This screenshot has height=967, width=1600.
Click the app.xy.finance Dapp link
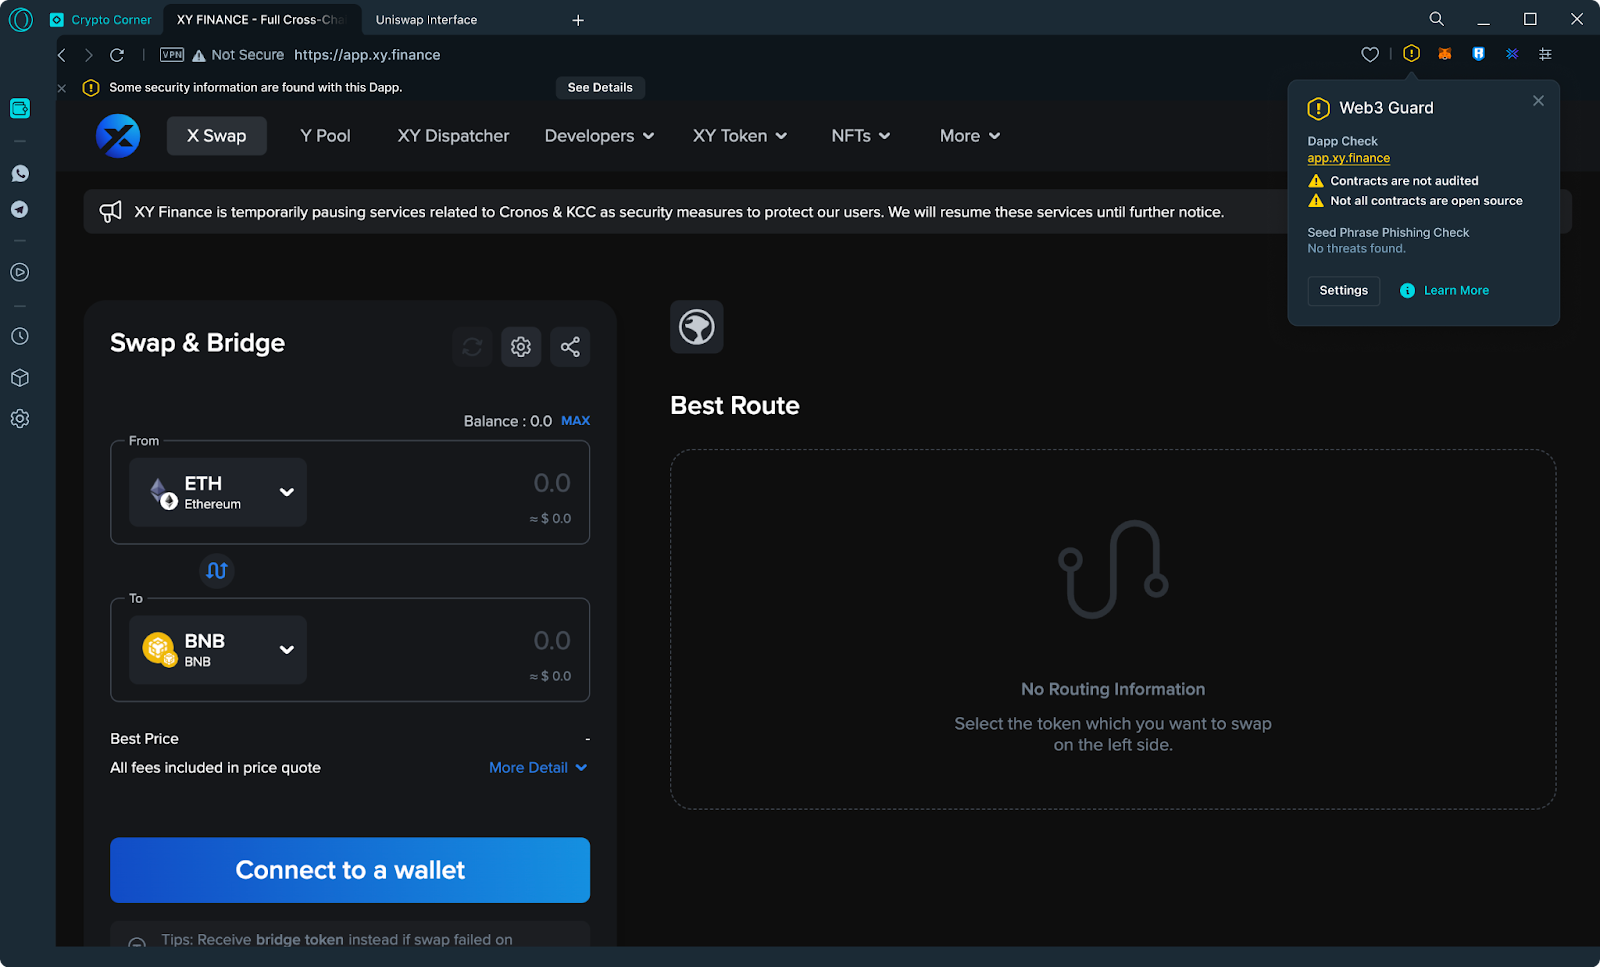pos(1349,158)
